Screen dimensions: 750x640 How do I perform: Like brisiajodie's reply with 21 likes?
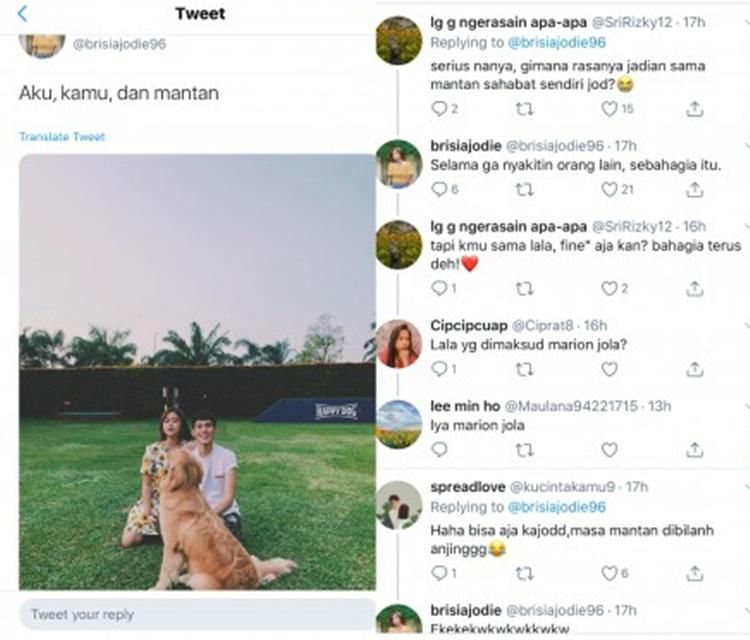(x=610, y=190)
